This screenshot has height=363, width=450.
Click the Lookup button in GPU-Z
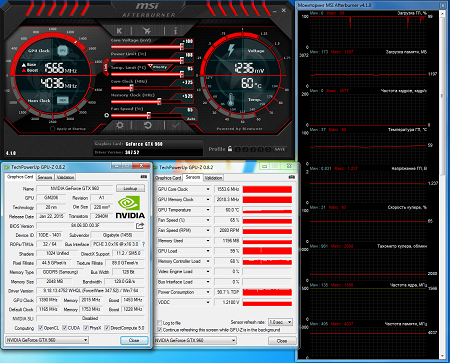130,188
